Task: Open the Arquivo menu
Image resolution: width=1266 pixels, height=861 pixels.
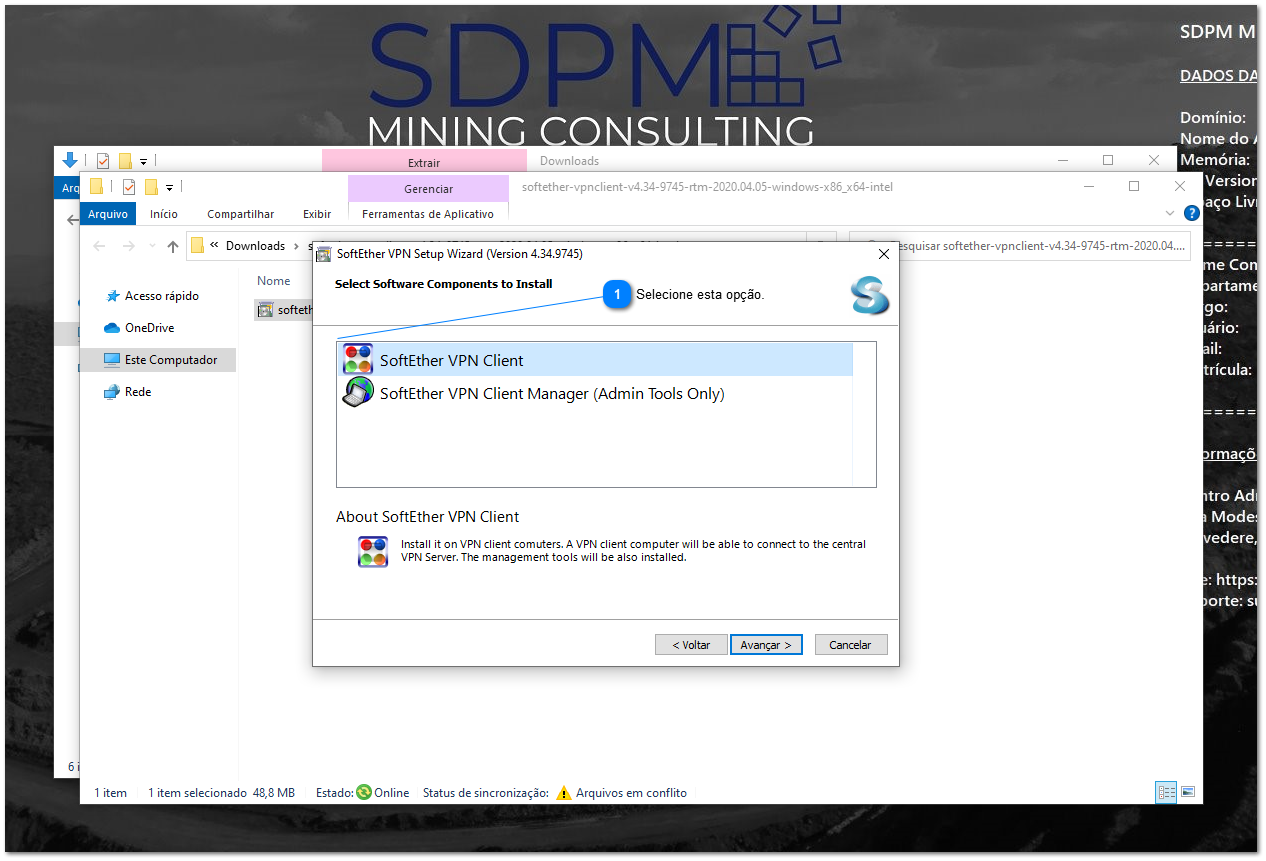Action: (x=108, y=214)
